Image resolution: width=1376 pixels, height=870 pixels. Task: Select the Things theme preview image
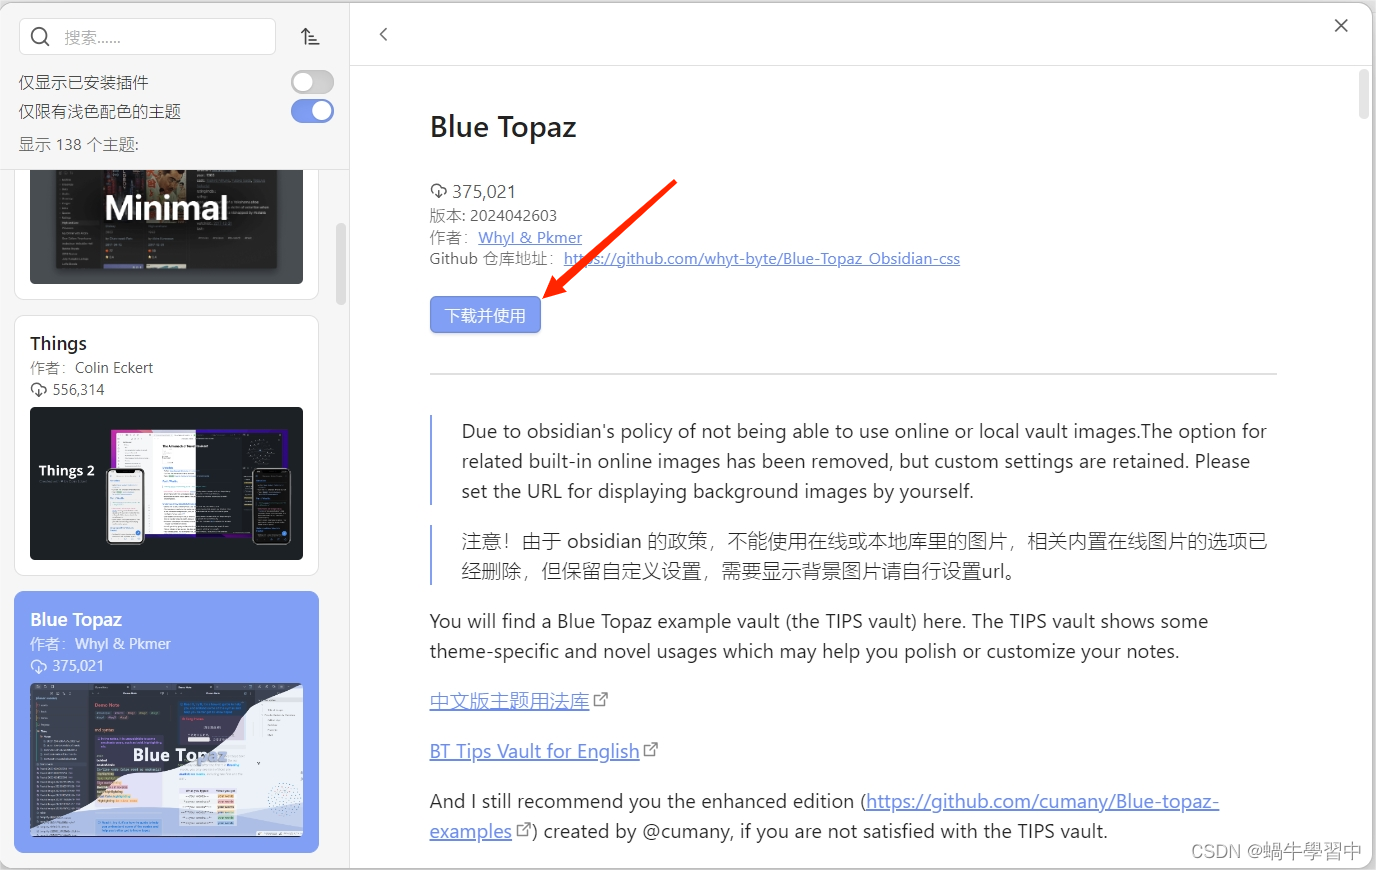(x=166, y=483)
